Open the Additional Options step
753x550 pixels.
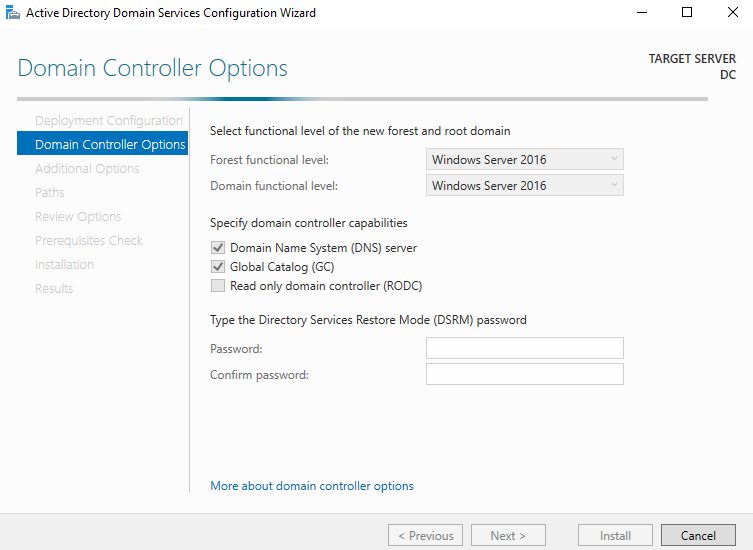pyautogui.click(x=87, y=169)
